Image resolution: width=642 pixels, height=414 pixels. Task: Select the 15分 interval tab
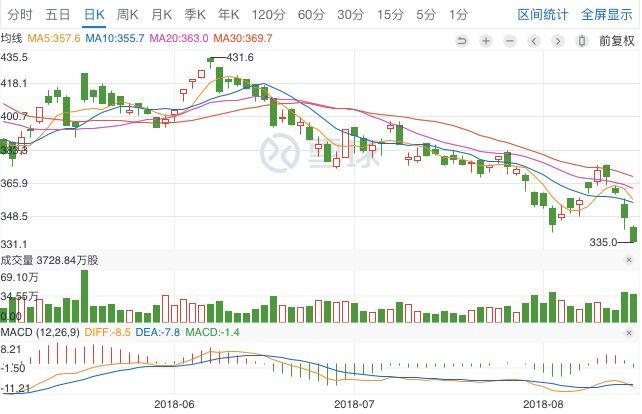click(x=390, y=15)
